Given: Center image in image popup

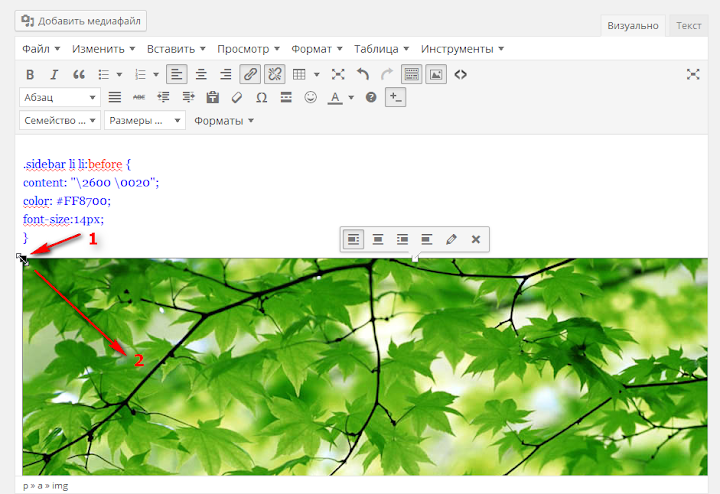Looking at the screenshot, I should pos(378,239).
